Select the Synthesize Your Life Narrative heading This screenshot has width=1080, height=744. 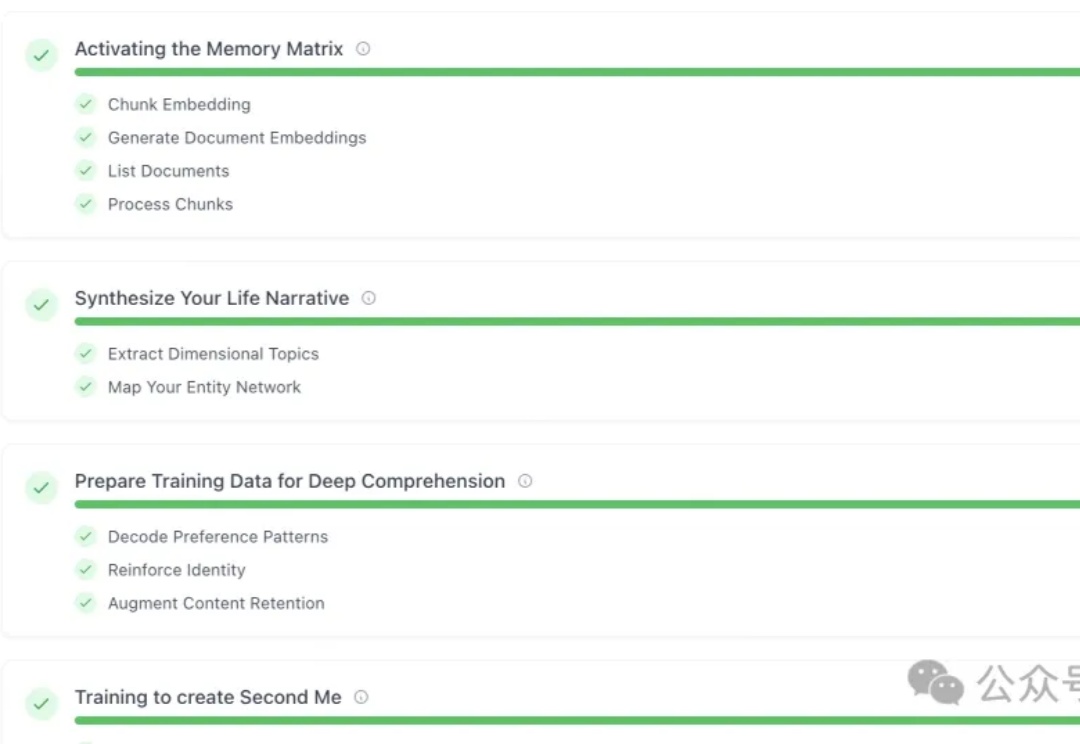tap(211, 298)
